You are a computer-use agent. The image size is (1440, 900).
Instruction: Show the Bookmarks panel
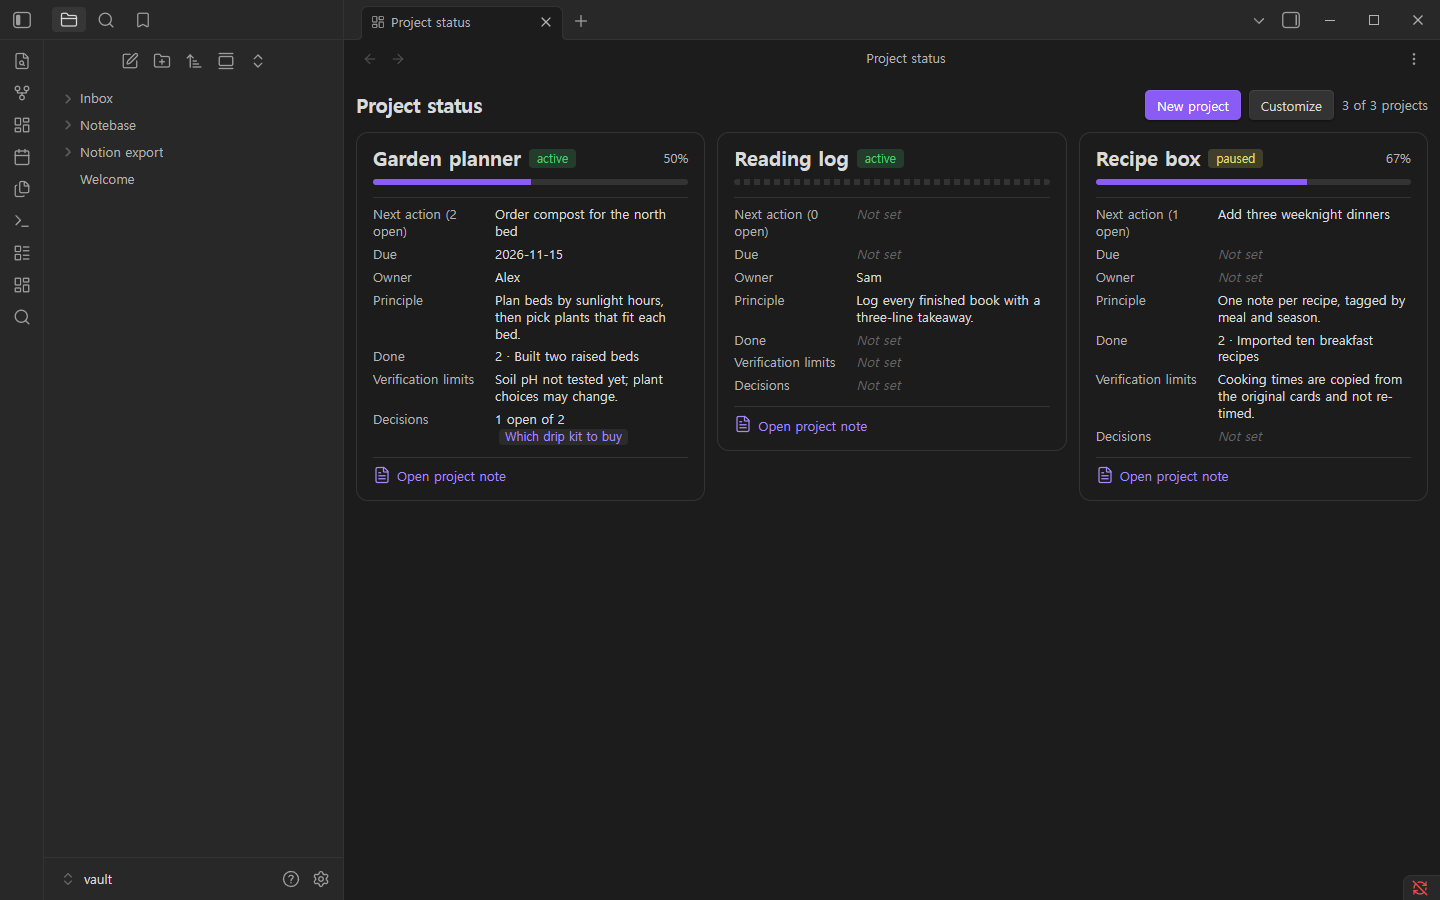[x=143, y=20]
